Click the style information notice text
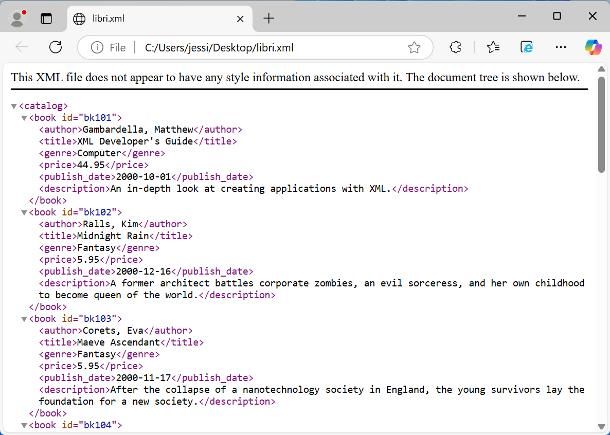The height and width of the screenshot is (435, 610). pyautogui.click(x=295, y=77)
